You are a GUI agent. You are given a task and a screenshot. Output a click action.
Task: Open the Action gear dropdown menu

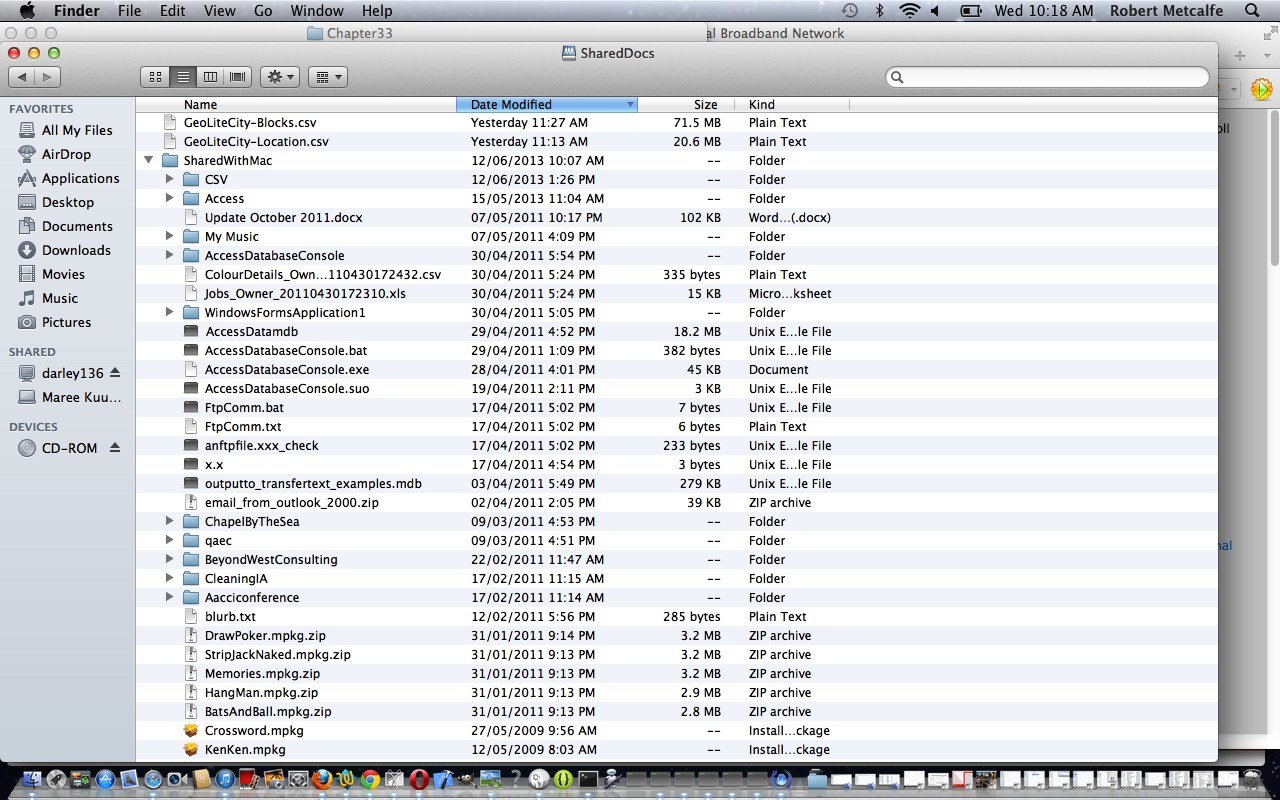[x=279, y=77]
